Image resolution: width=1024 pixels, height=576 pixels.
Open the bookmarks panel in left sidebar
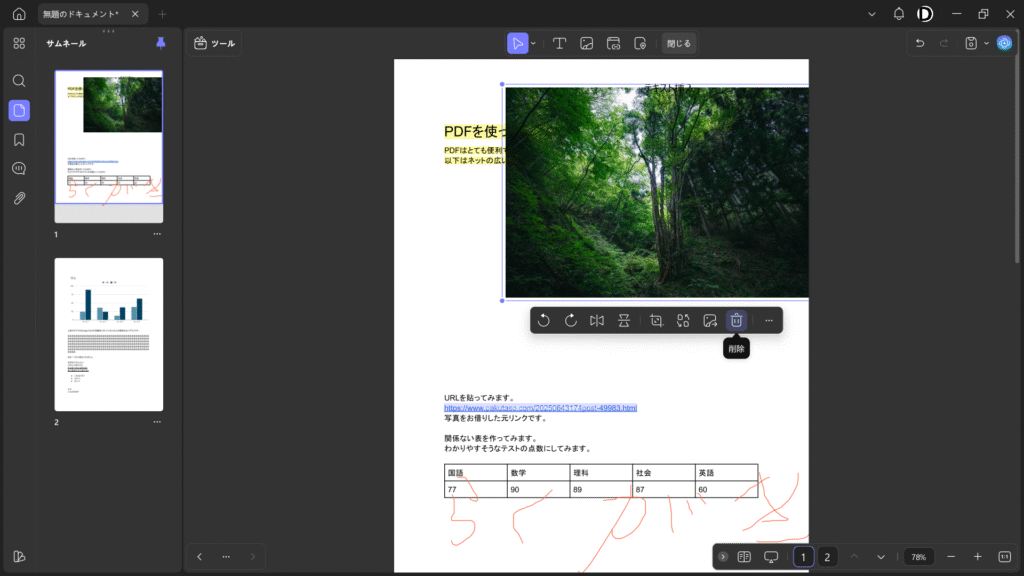(19, 139)
